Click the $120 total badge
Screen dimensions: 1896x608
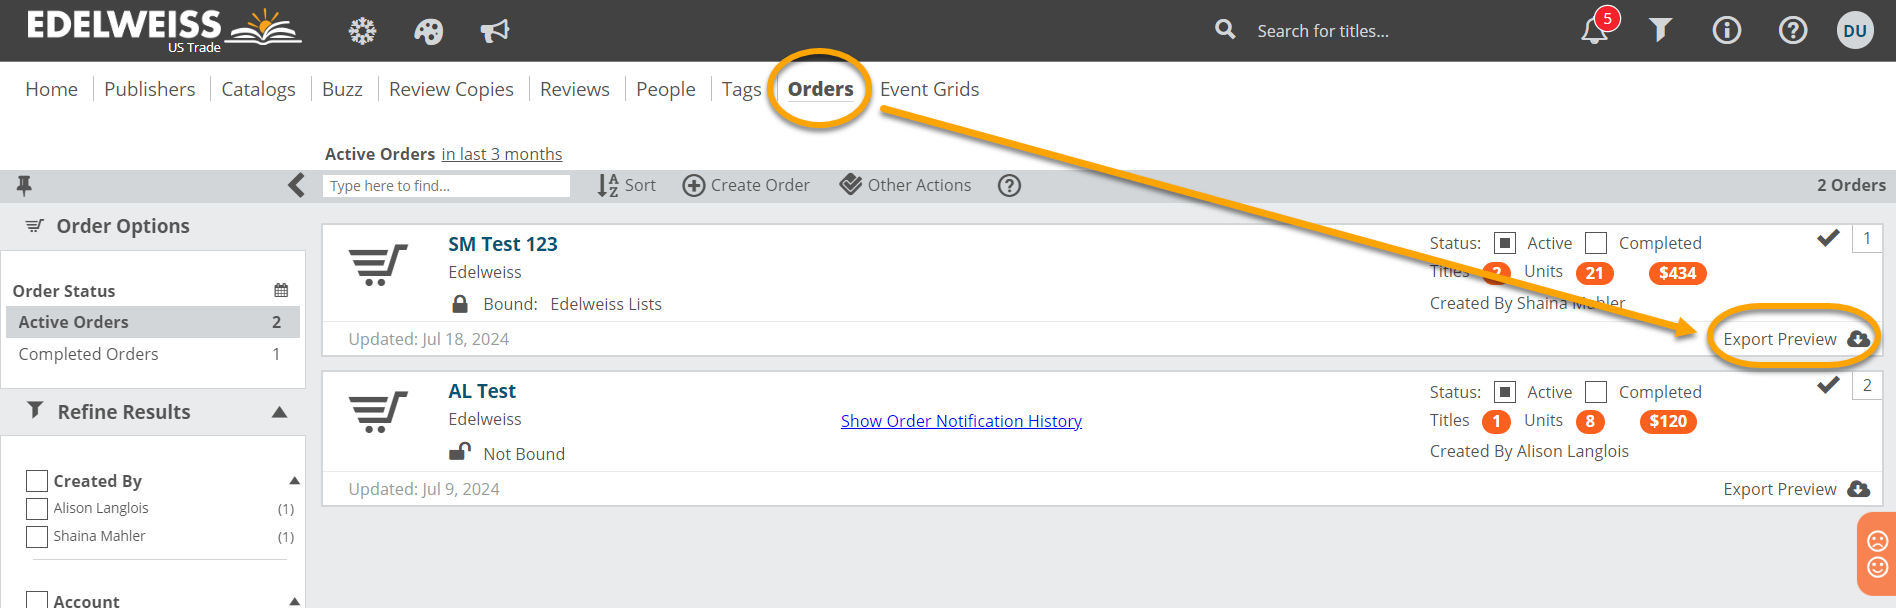1668,421
